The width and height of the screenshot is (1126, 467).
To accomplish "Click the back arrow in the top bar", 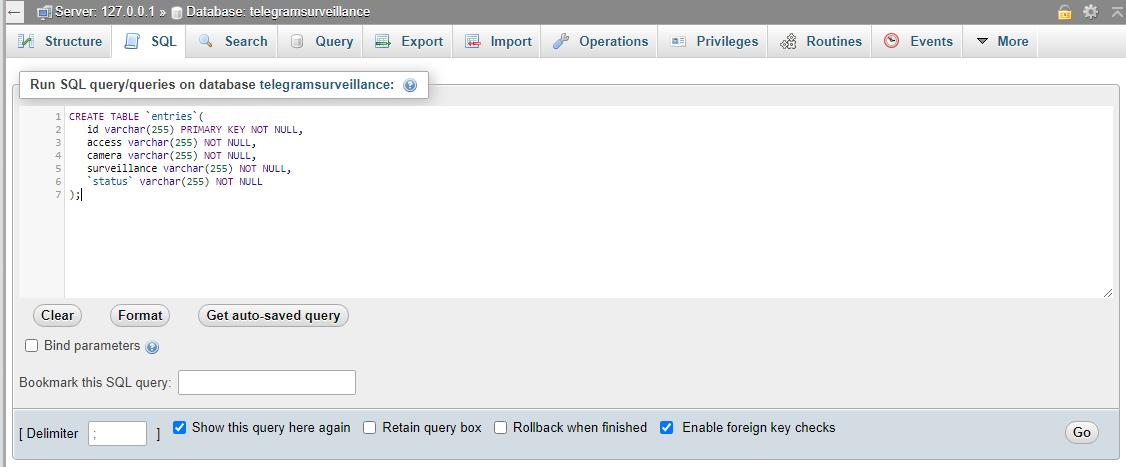I will pyautogui.click(x=13, y=12).
